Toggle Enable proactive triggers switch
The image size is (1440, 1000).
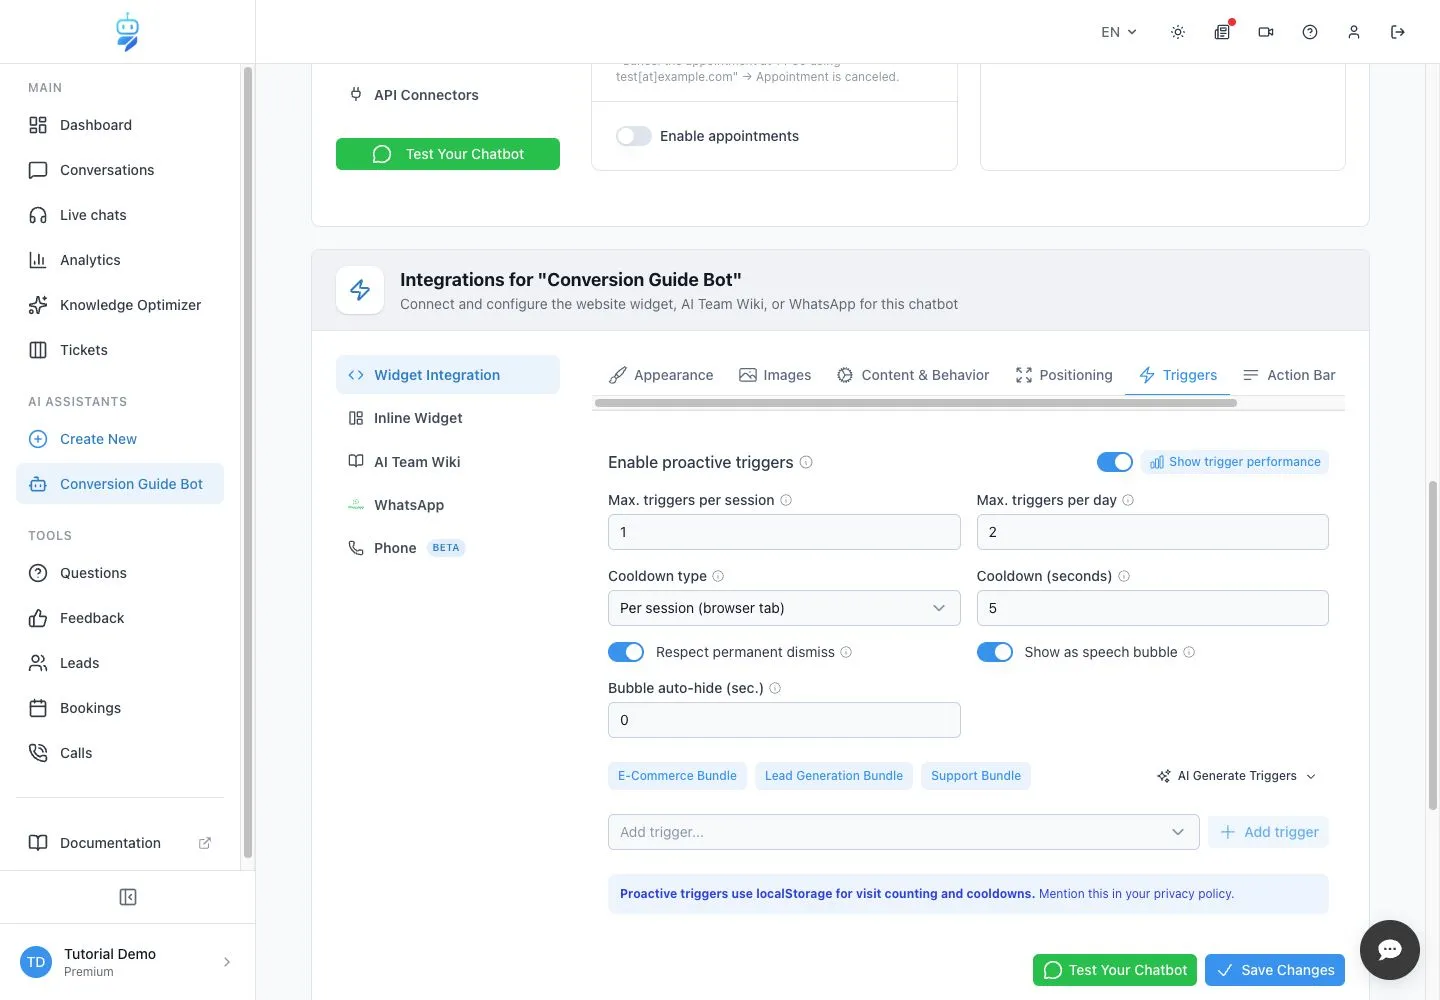pyautogui.click(x=1115, y=462)
